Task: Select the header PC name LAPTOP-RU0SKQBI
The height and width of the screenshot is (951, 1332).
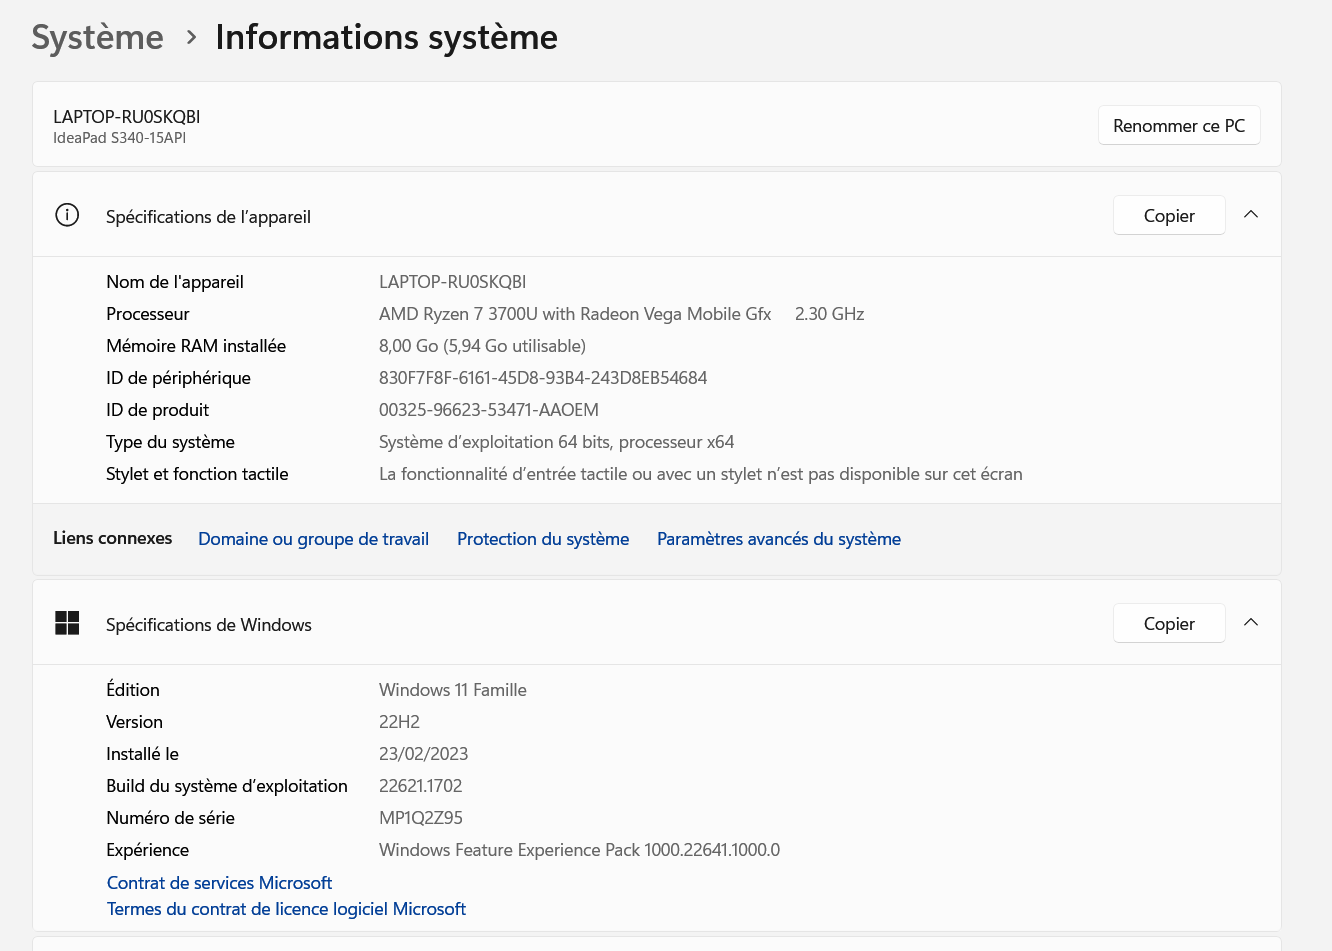Action: pyautogui.click(x=127, y=117)
